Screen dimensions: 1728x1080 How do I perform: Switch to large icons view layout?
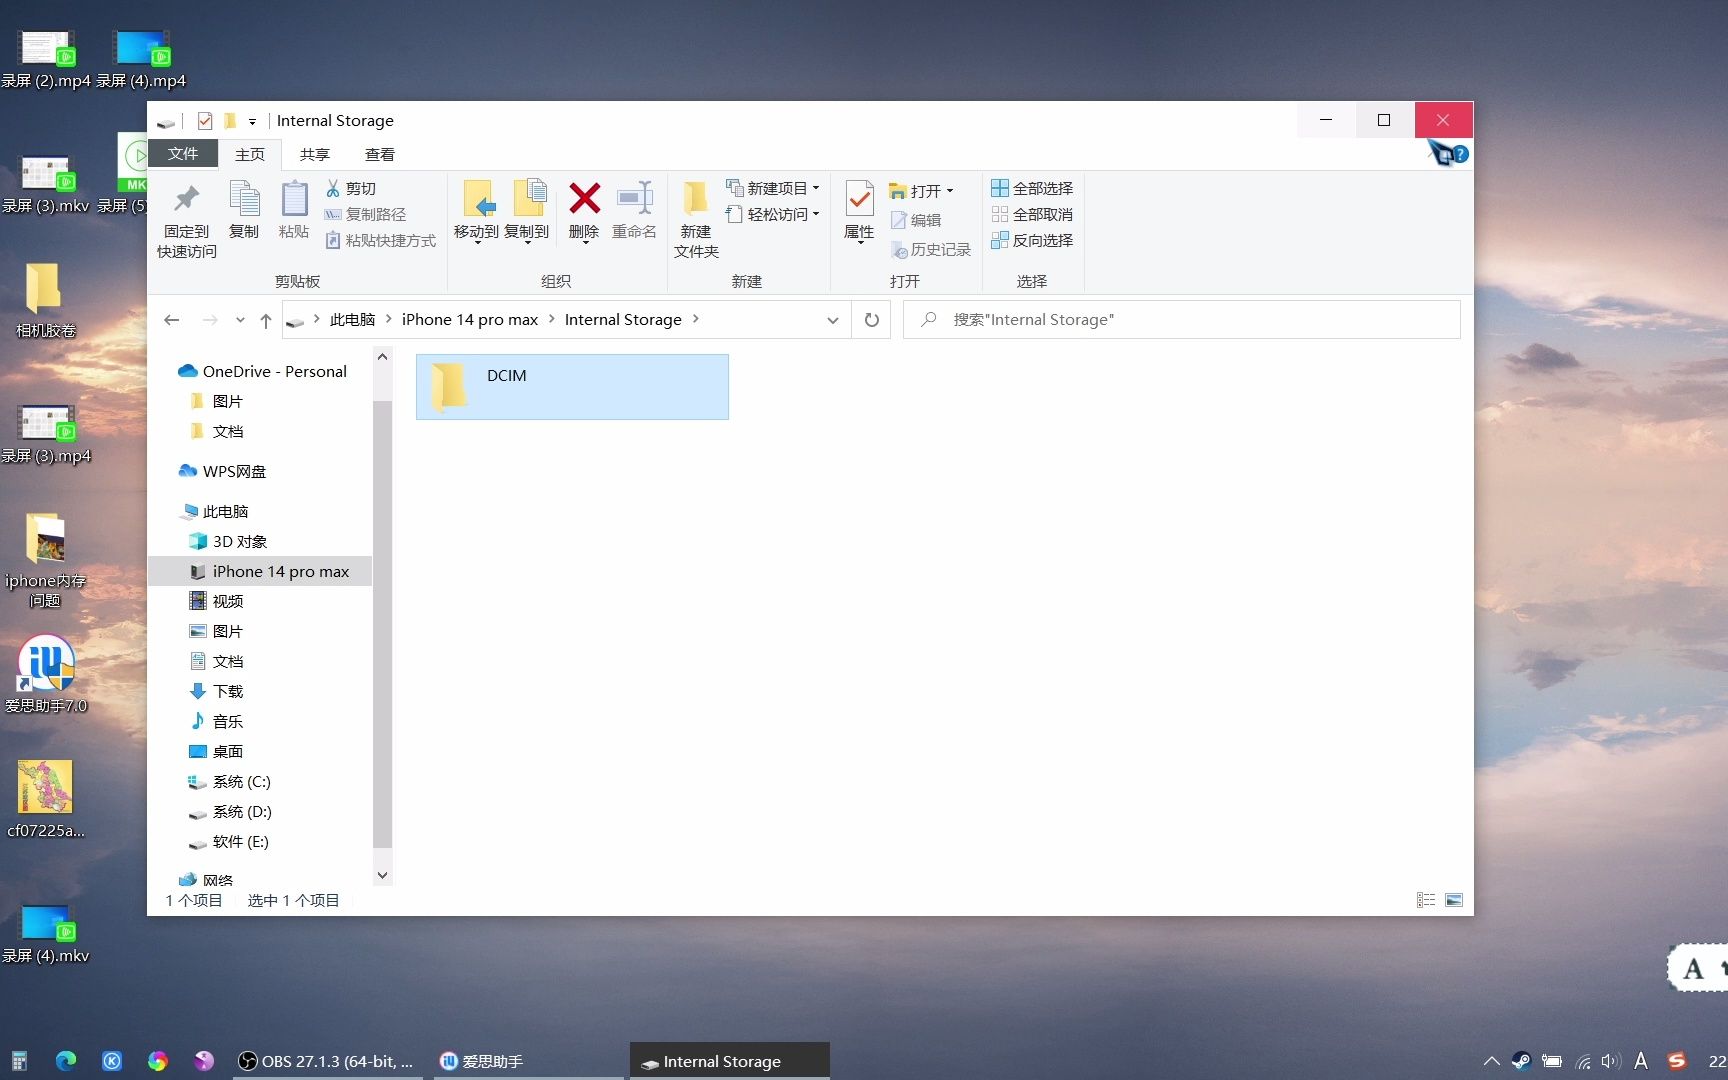click(1454, 900)
